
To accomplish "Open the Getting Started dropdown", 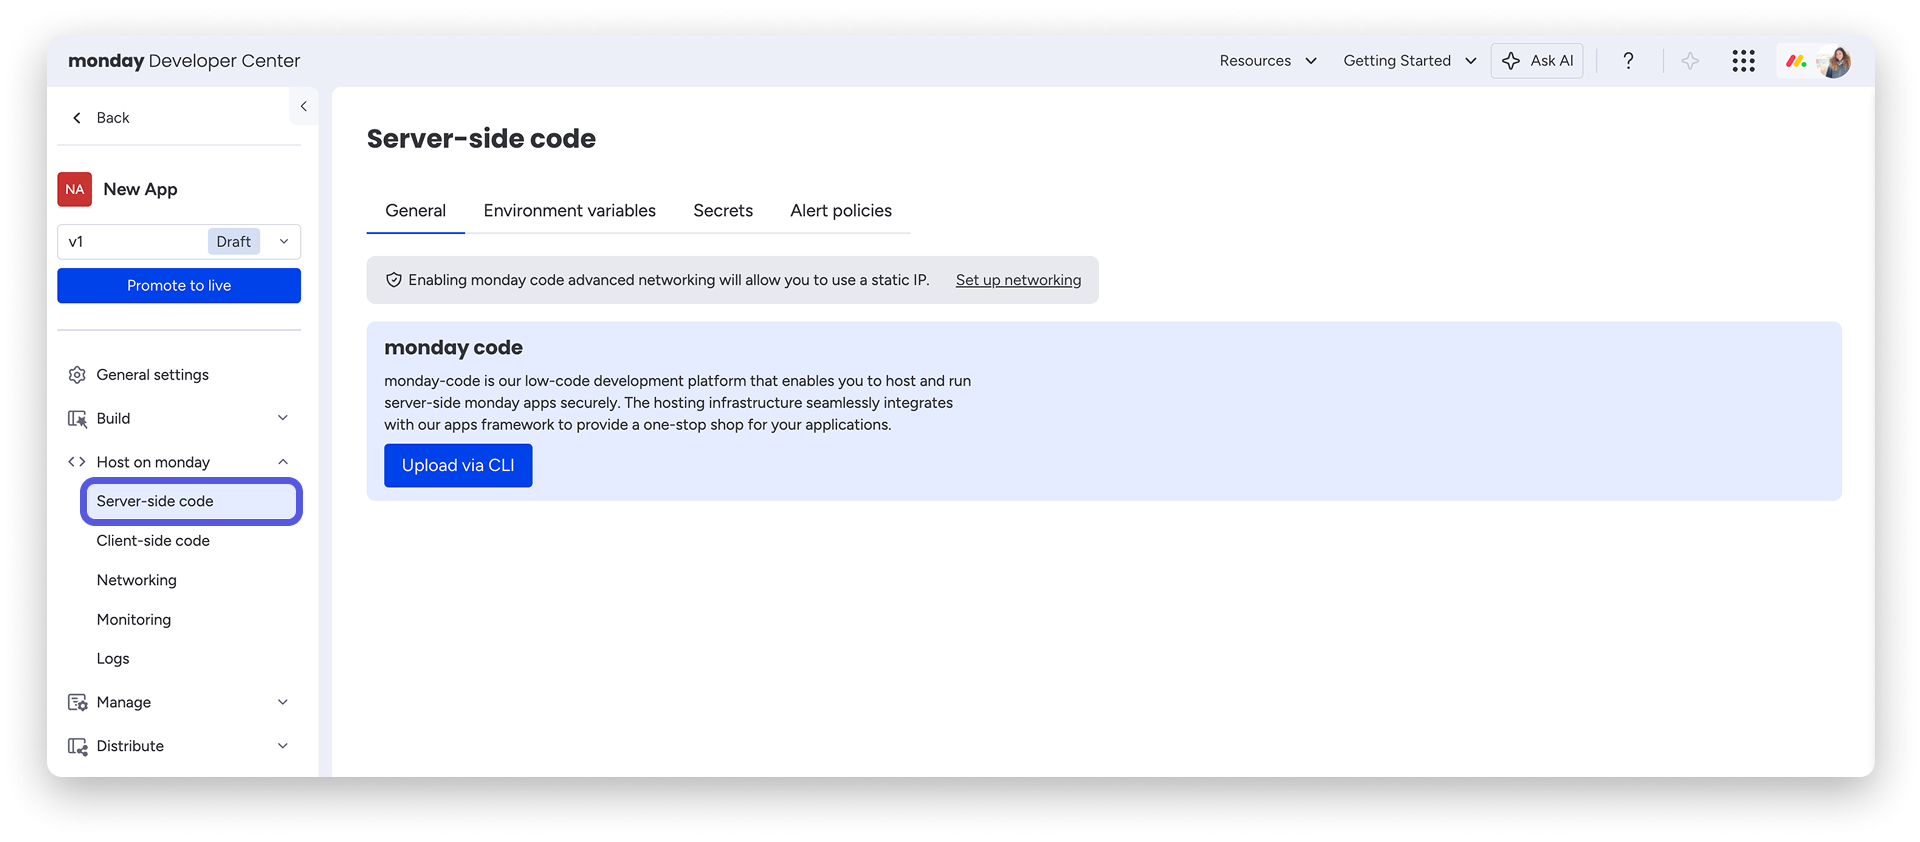I will tap(1410, 61).
